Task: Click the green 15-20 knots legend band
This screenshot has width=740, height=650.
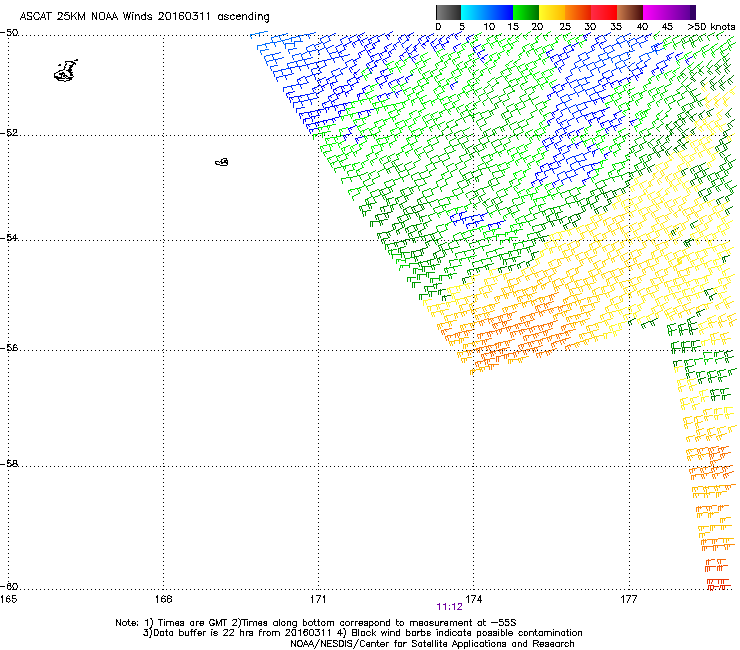Action: pyautogui.click(x=526, y=12)
